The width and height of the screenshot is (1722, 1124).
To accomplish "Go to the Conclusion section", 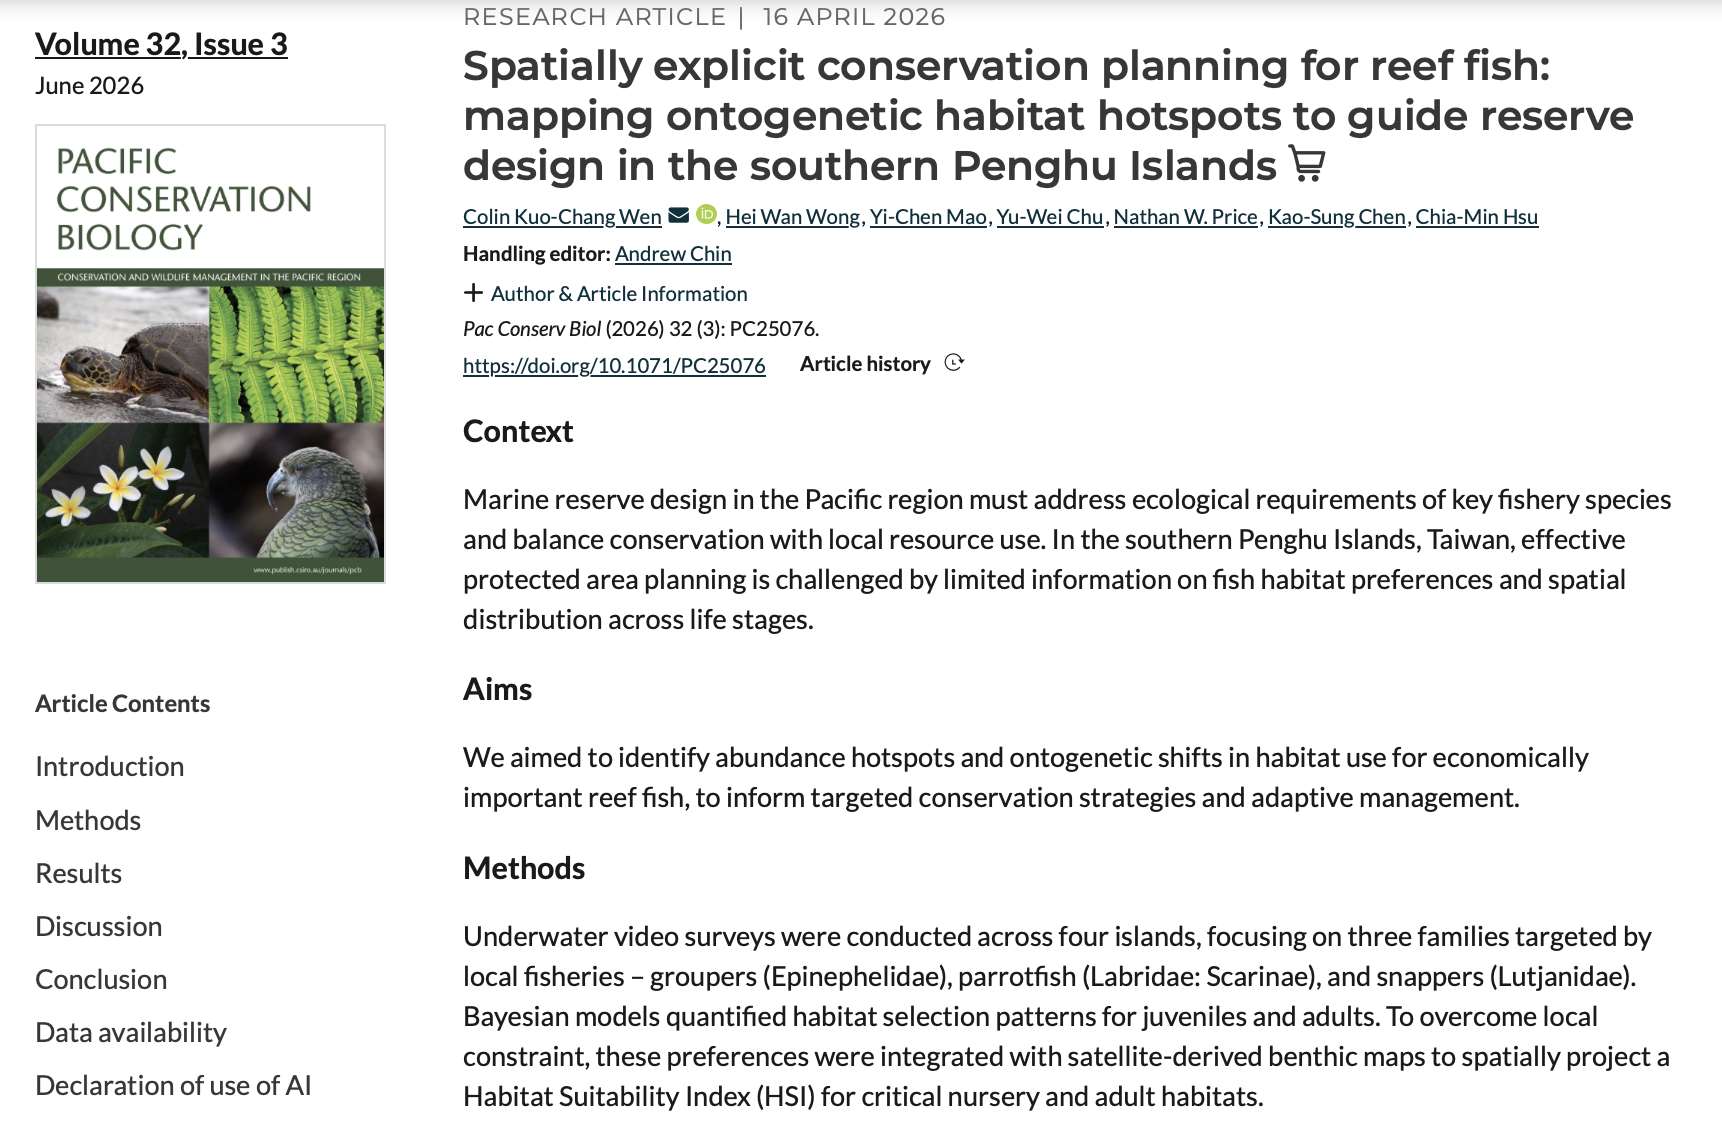I will click(x=101, y=980).
